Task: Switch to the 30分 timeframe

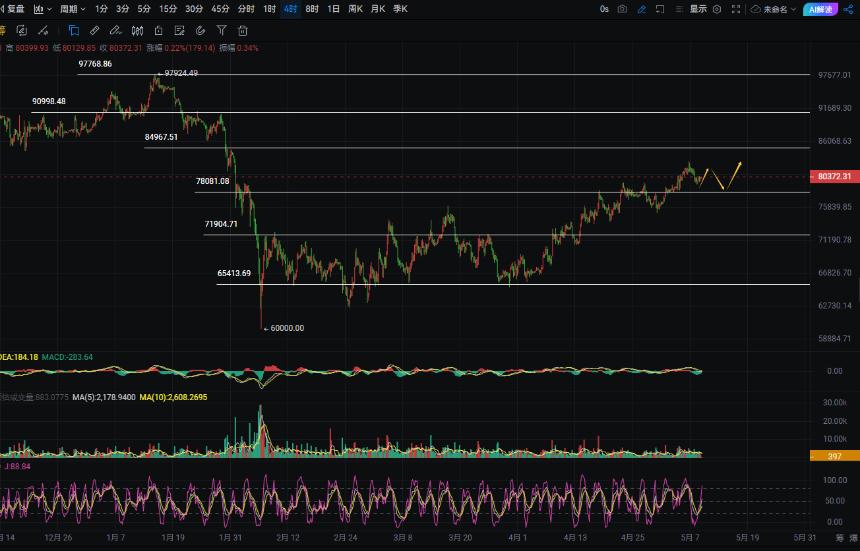Action: coord(194,9)
